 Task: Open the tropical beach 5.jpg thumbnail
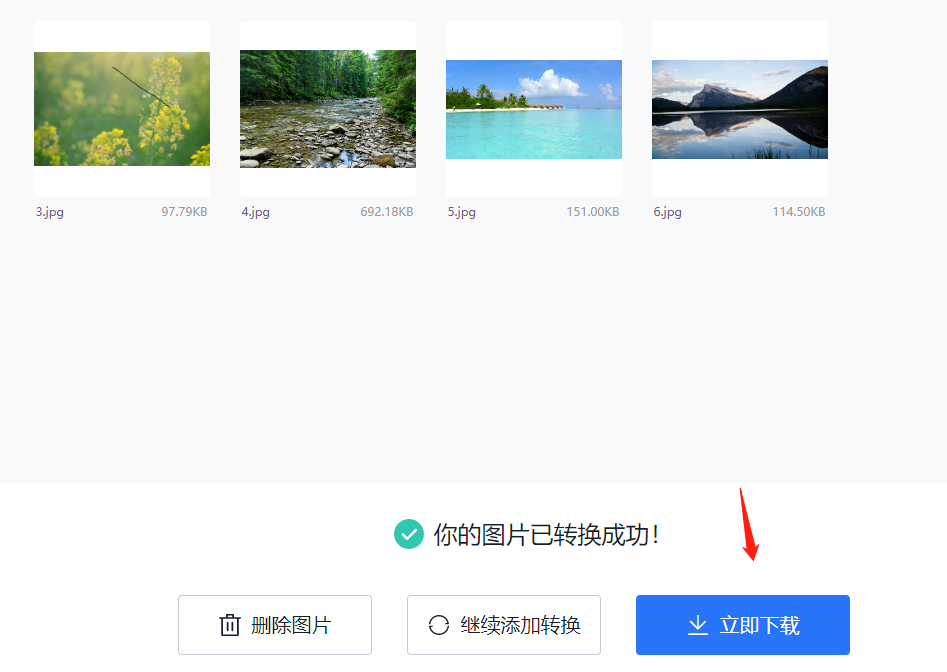[x=534, y=109]
